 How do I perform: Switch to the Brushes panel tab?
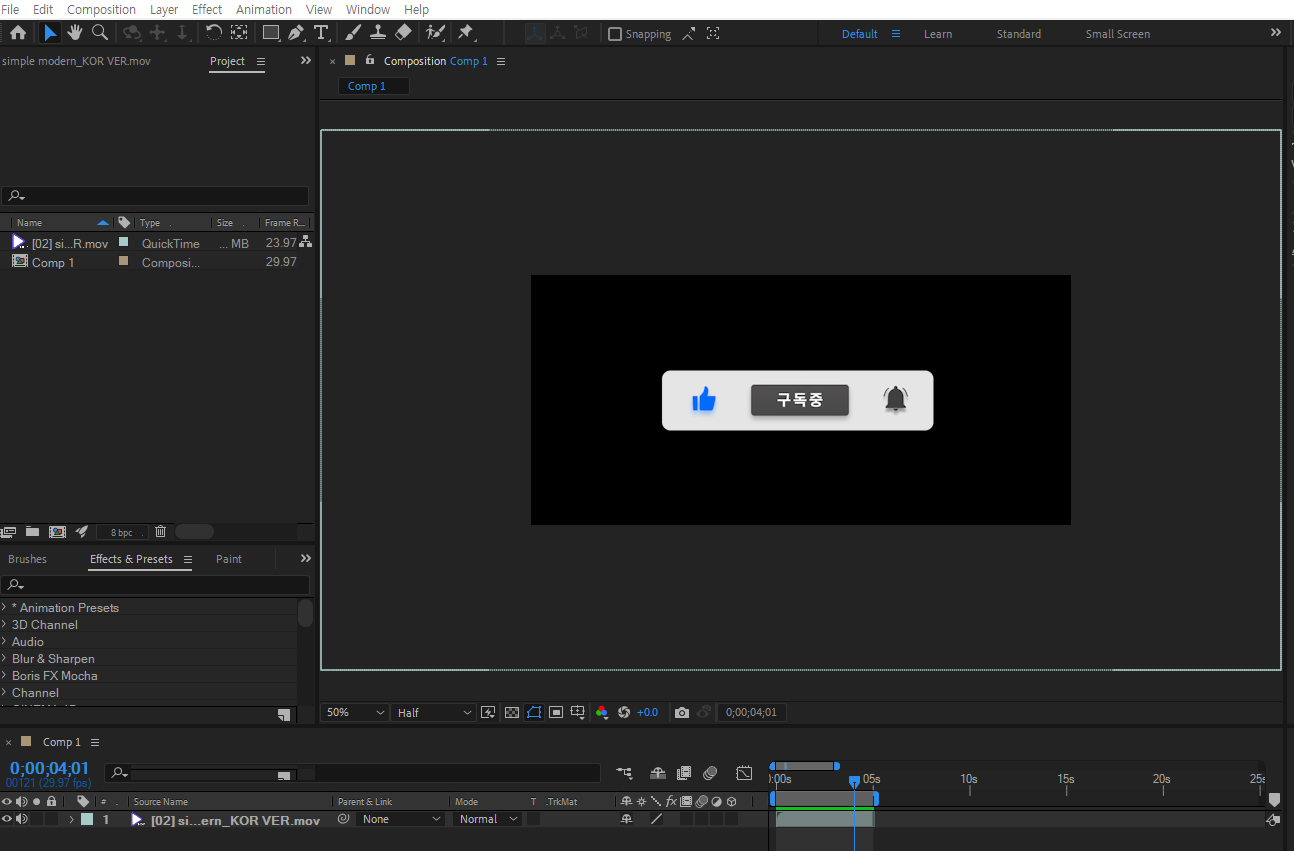coord(27,559)
